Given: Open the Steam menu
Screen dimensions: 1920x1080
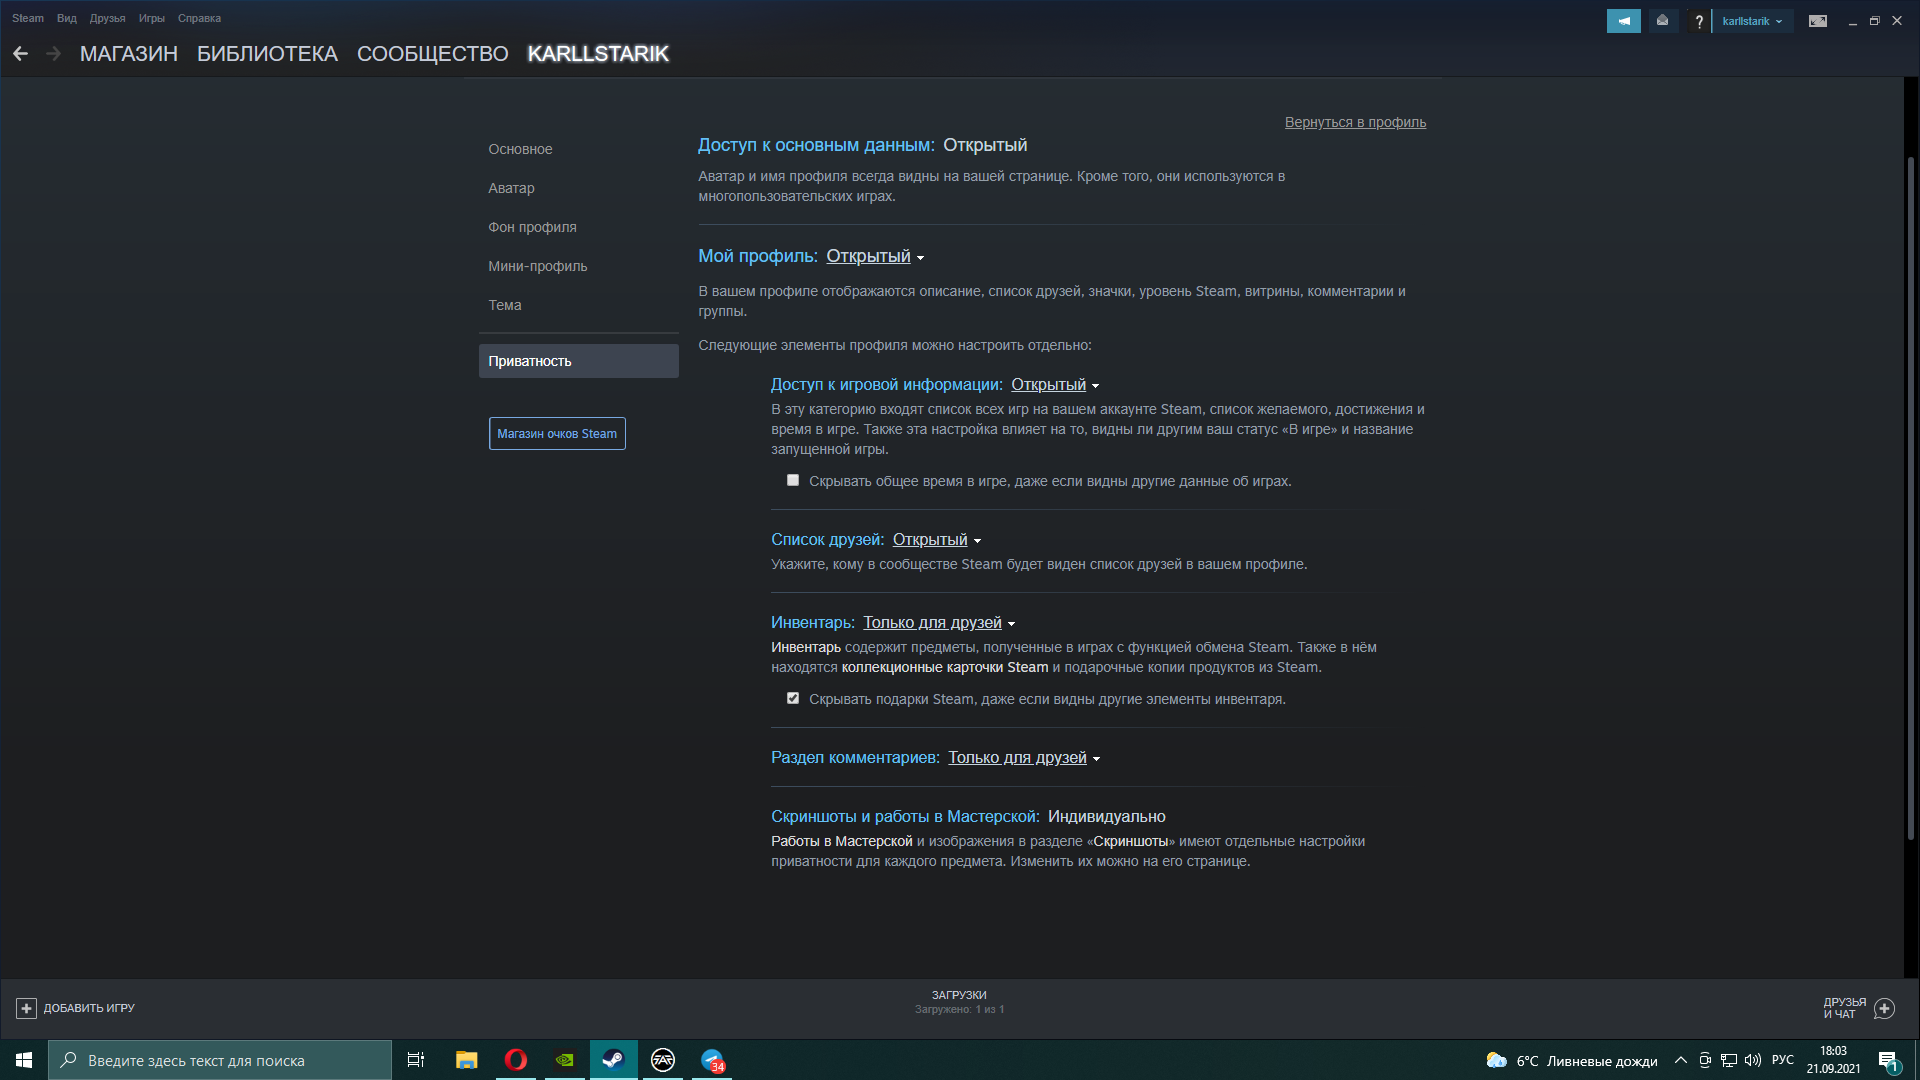Looking at the screenshot, I should click(28, 18).
